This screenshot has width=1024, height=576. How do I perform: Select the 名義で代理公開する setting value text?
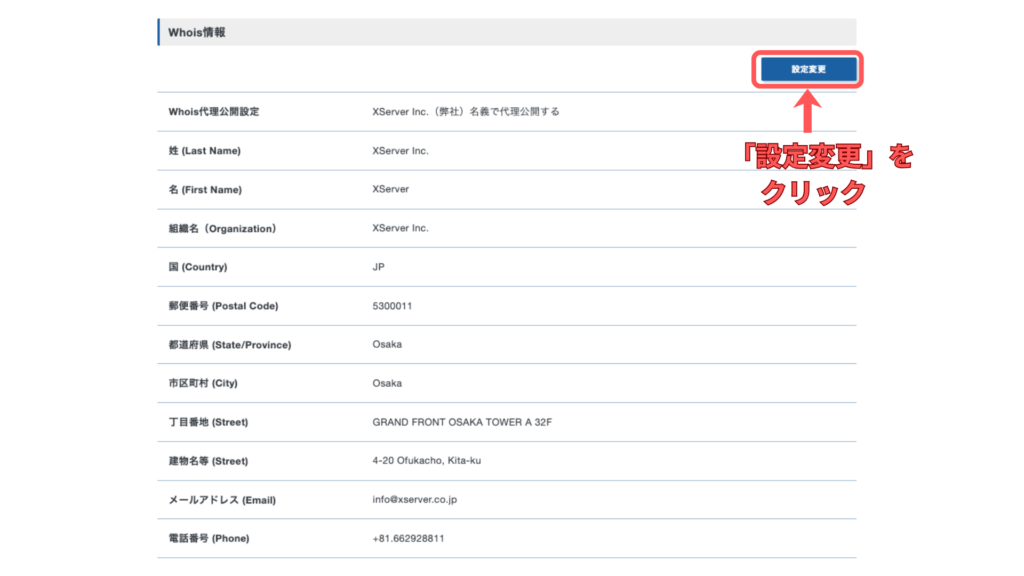465,112
